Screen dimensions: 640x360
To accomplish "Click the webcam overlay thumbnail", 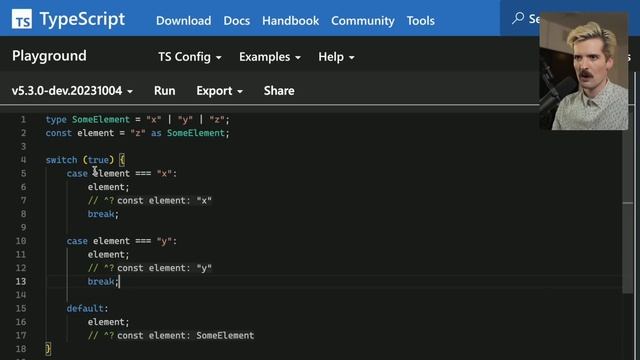I will (x=584, y=71).
